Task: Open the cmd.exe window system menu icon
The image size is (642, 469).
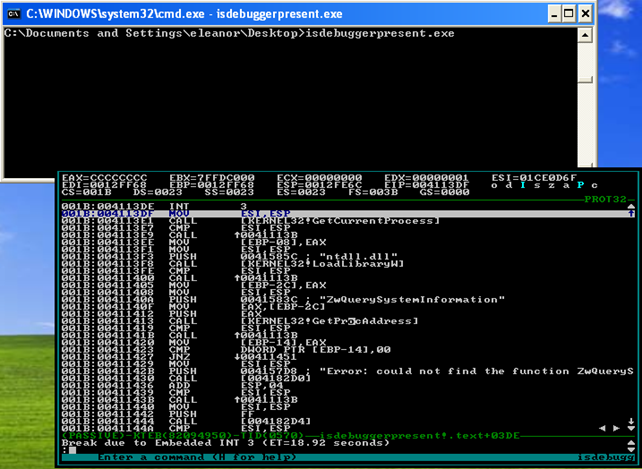Action: (x=13, y=12)
